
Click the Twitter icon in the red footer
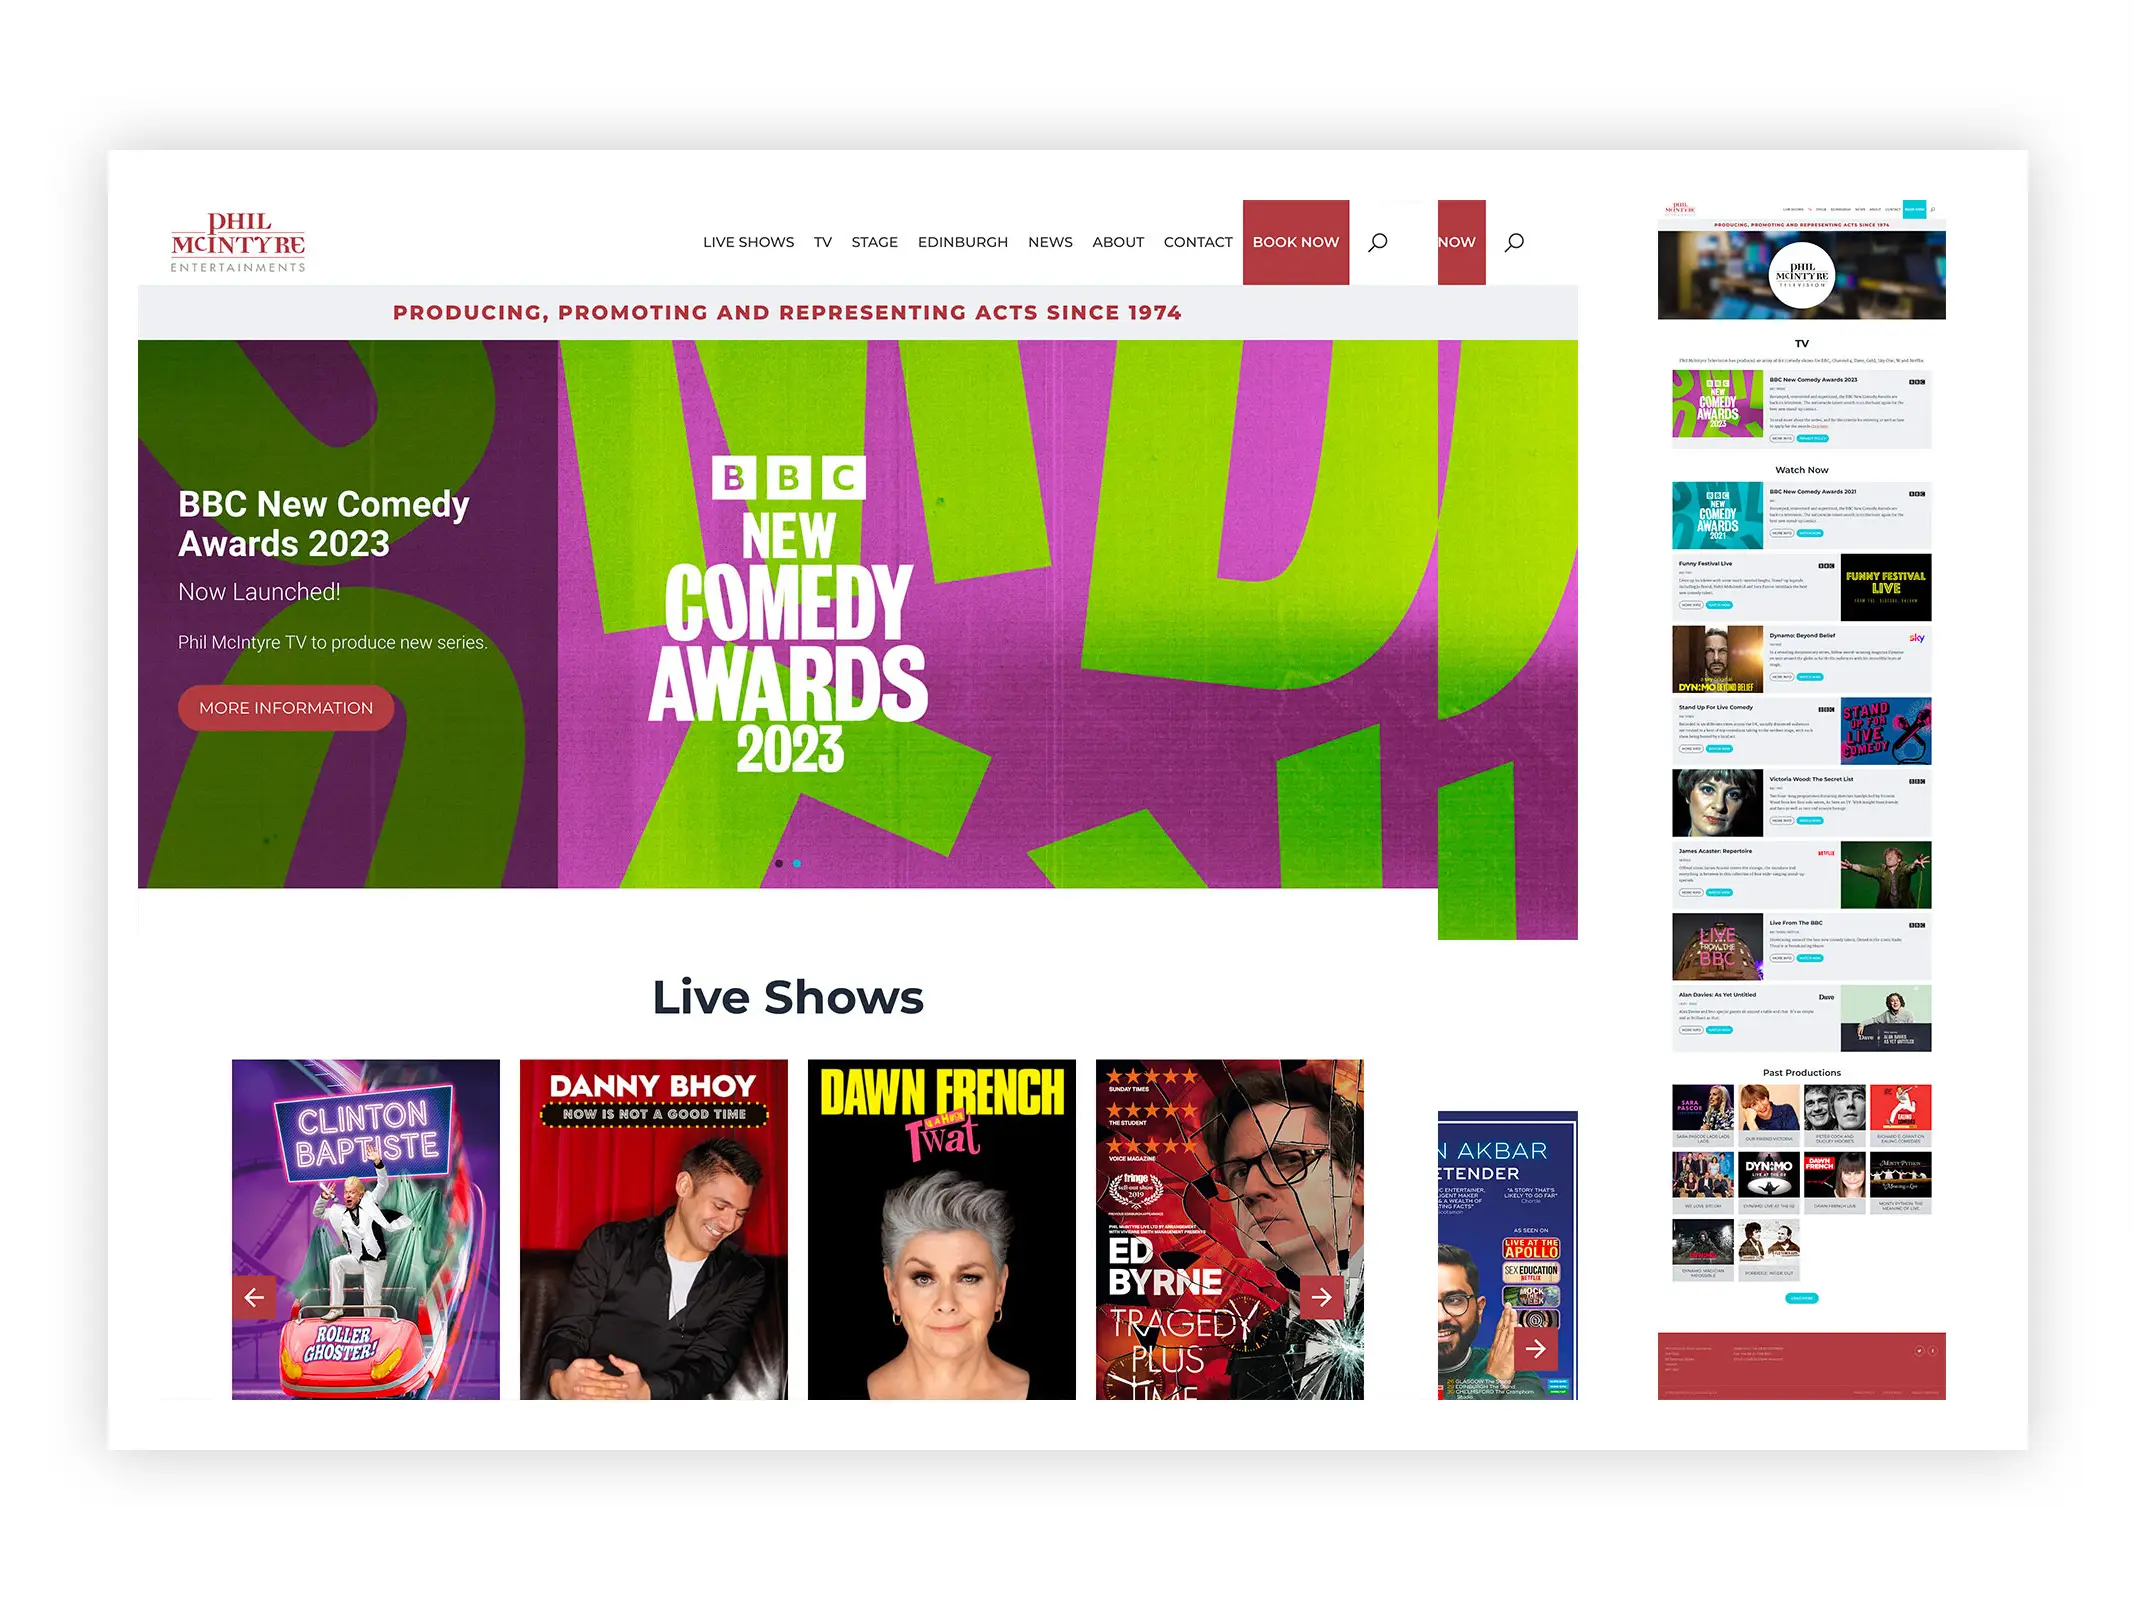(x=1919, y=1351)
